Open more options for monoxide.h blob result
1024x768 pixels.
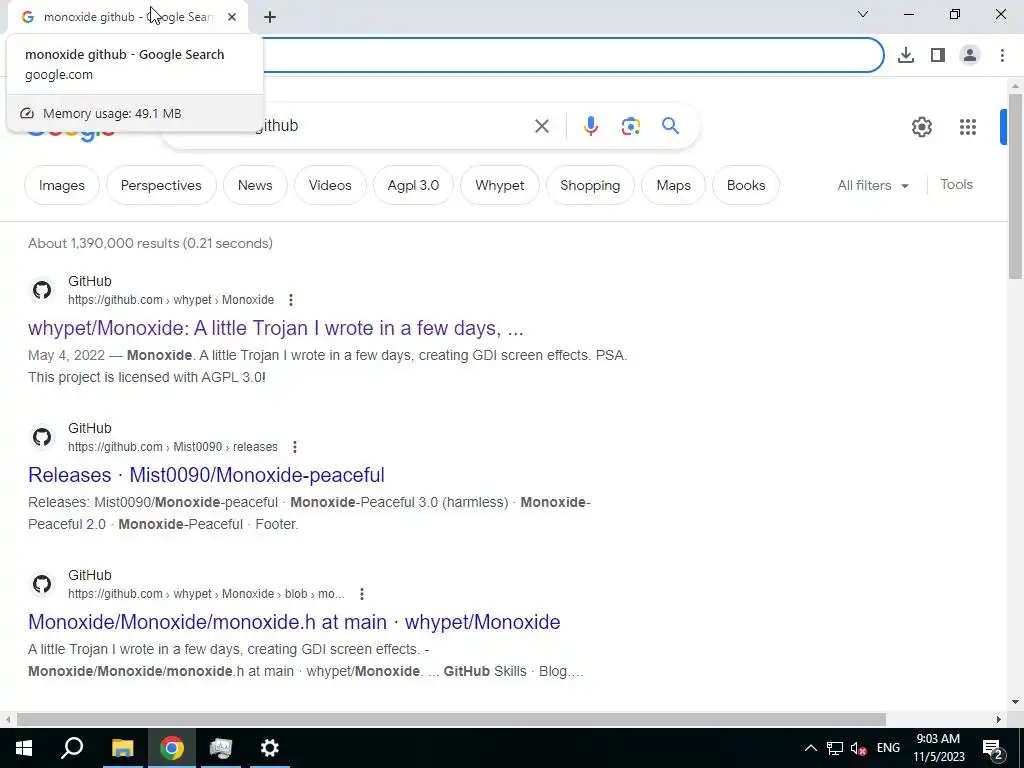pyautogui.click(x=362, y=594)
